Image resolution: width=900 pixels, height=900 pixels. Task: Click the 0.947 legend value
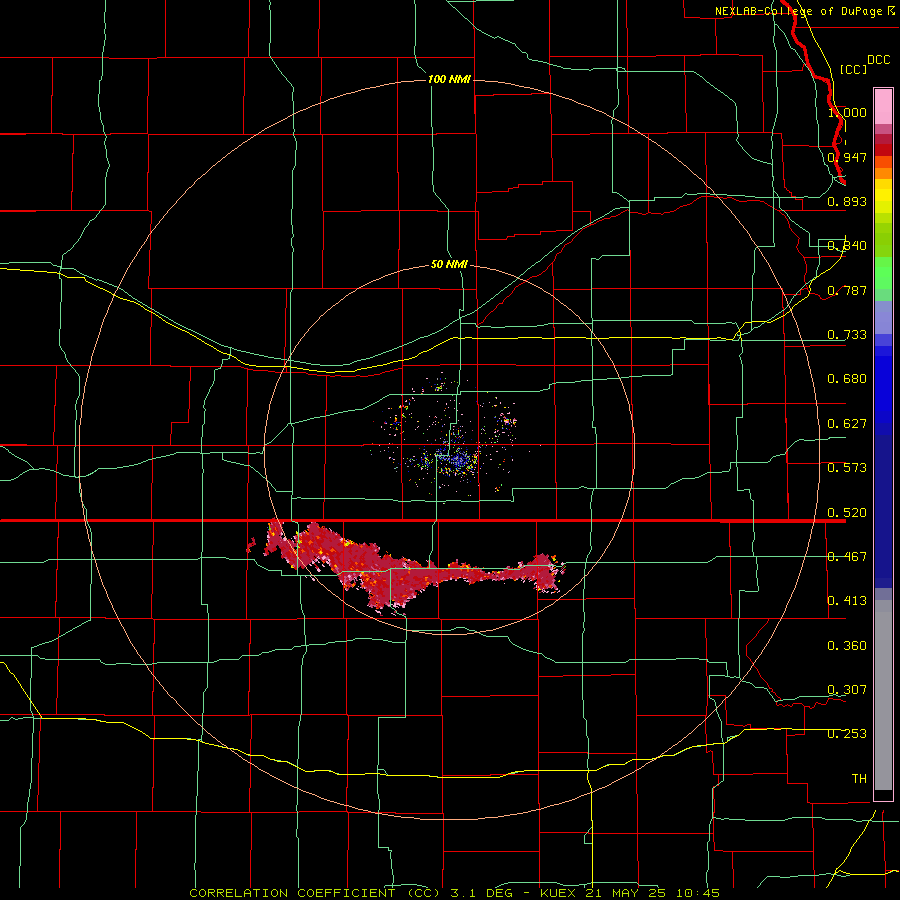847,157
